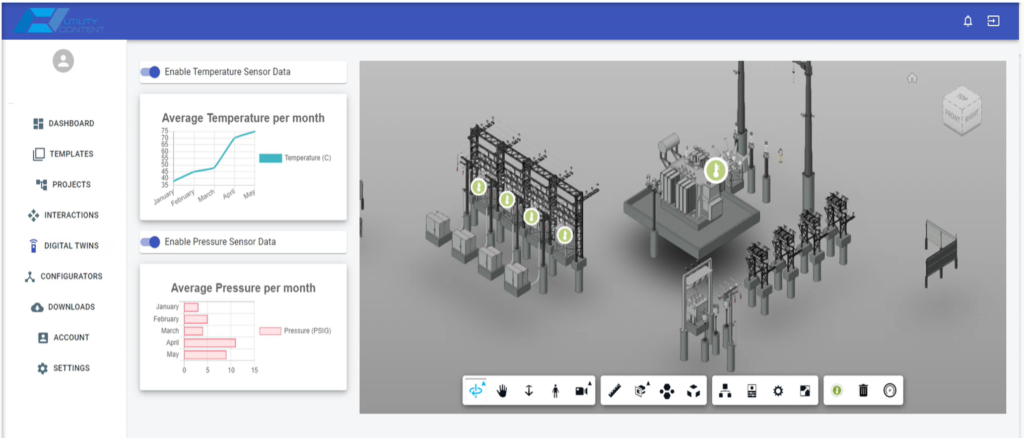The height and width of the screenshot is (438, 1024).
Task: Toggle Enable Temperature Sensor Data switch
Action: pos(150,72)
